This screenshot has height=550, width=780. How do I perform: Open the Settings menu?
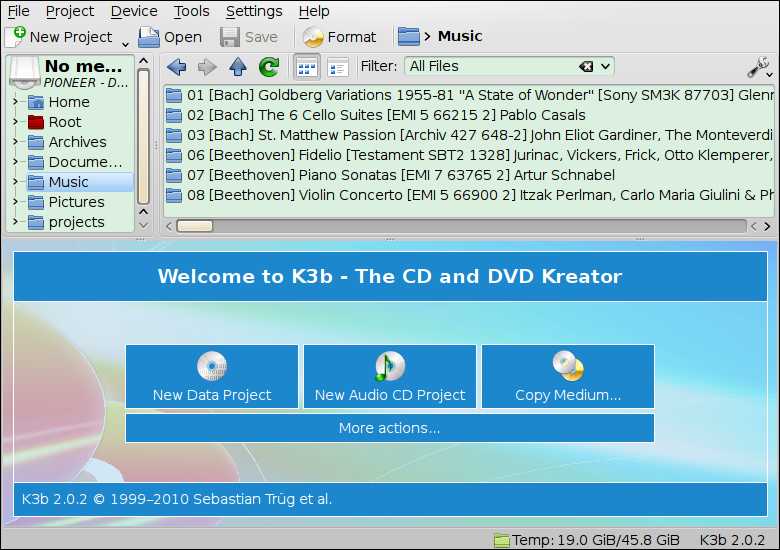click(254, 11)
